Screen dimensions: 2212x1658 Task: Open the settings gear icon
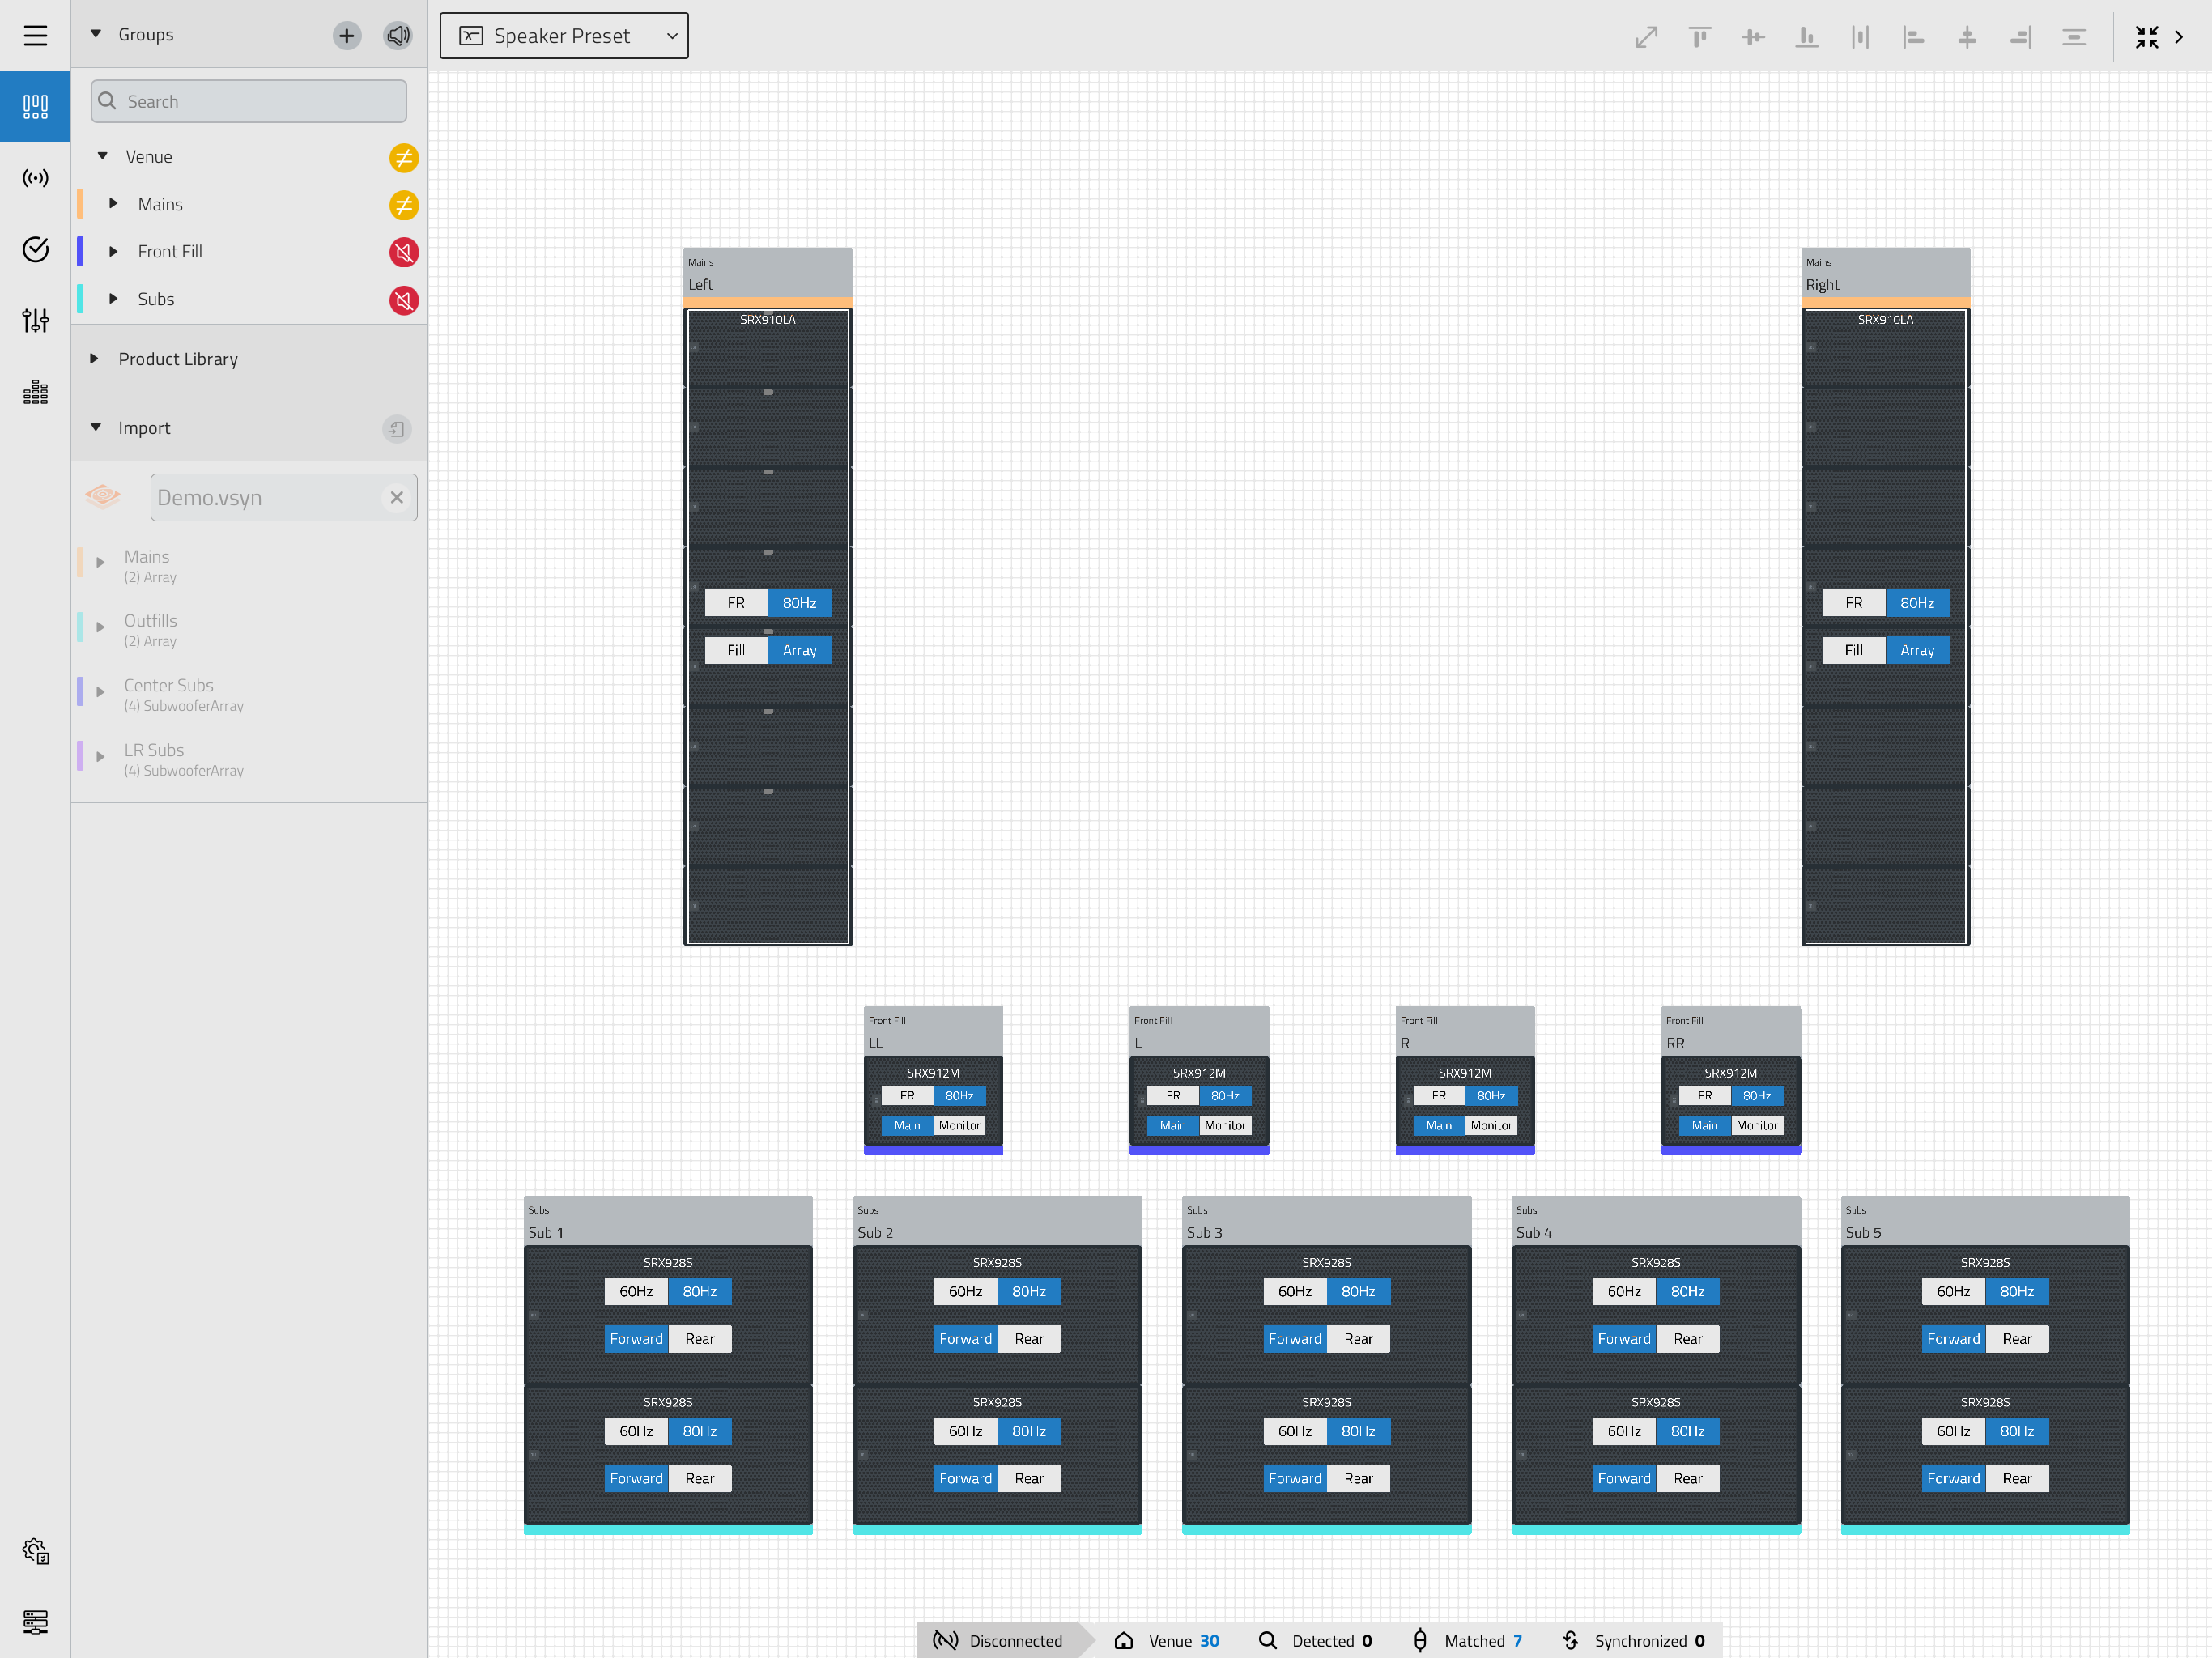click(35, 1551)
